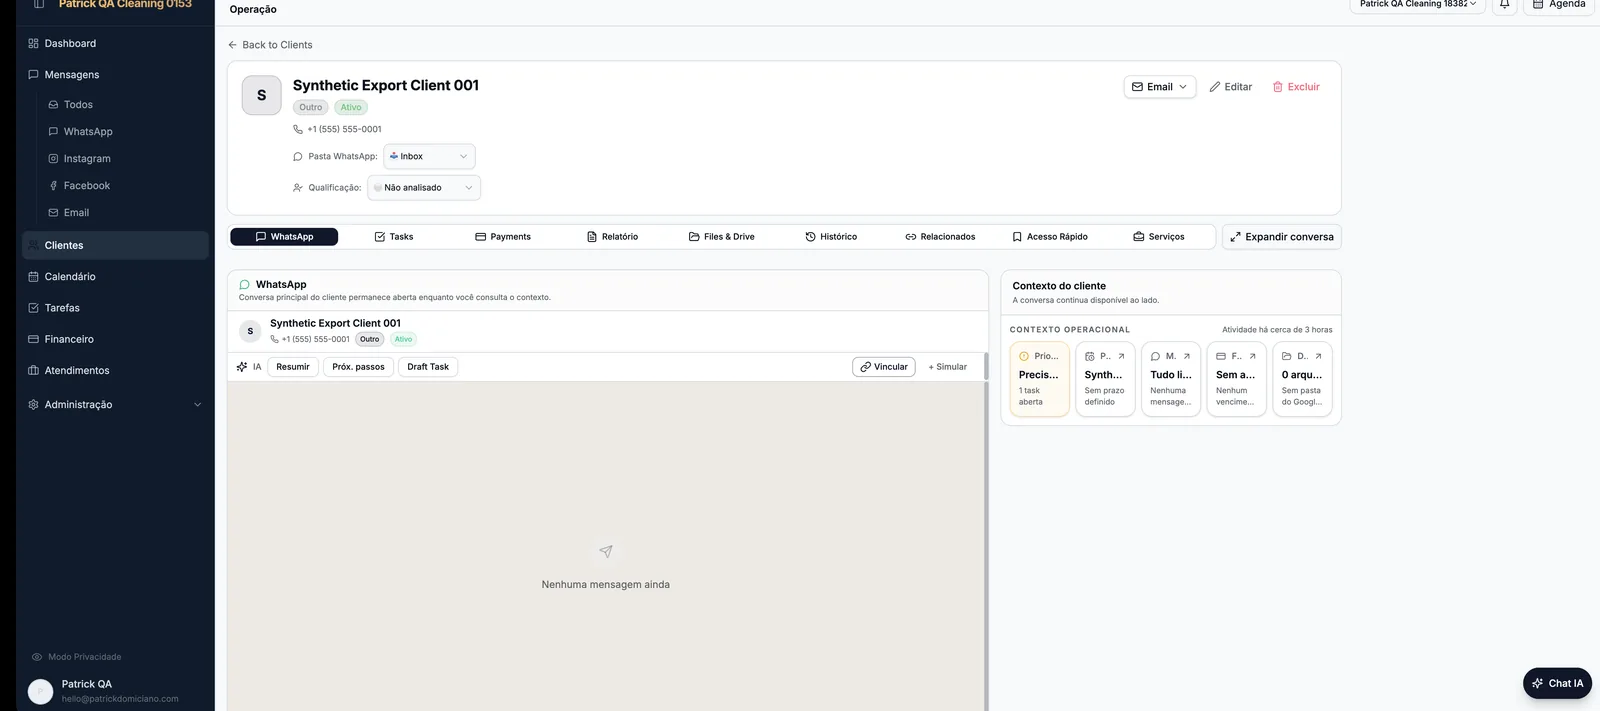Click the + Simular button
This screenshot has height=711, width=1600.
[947, 367]
